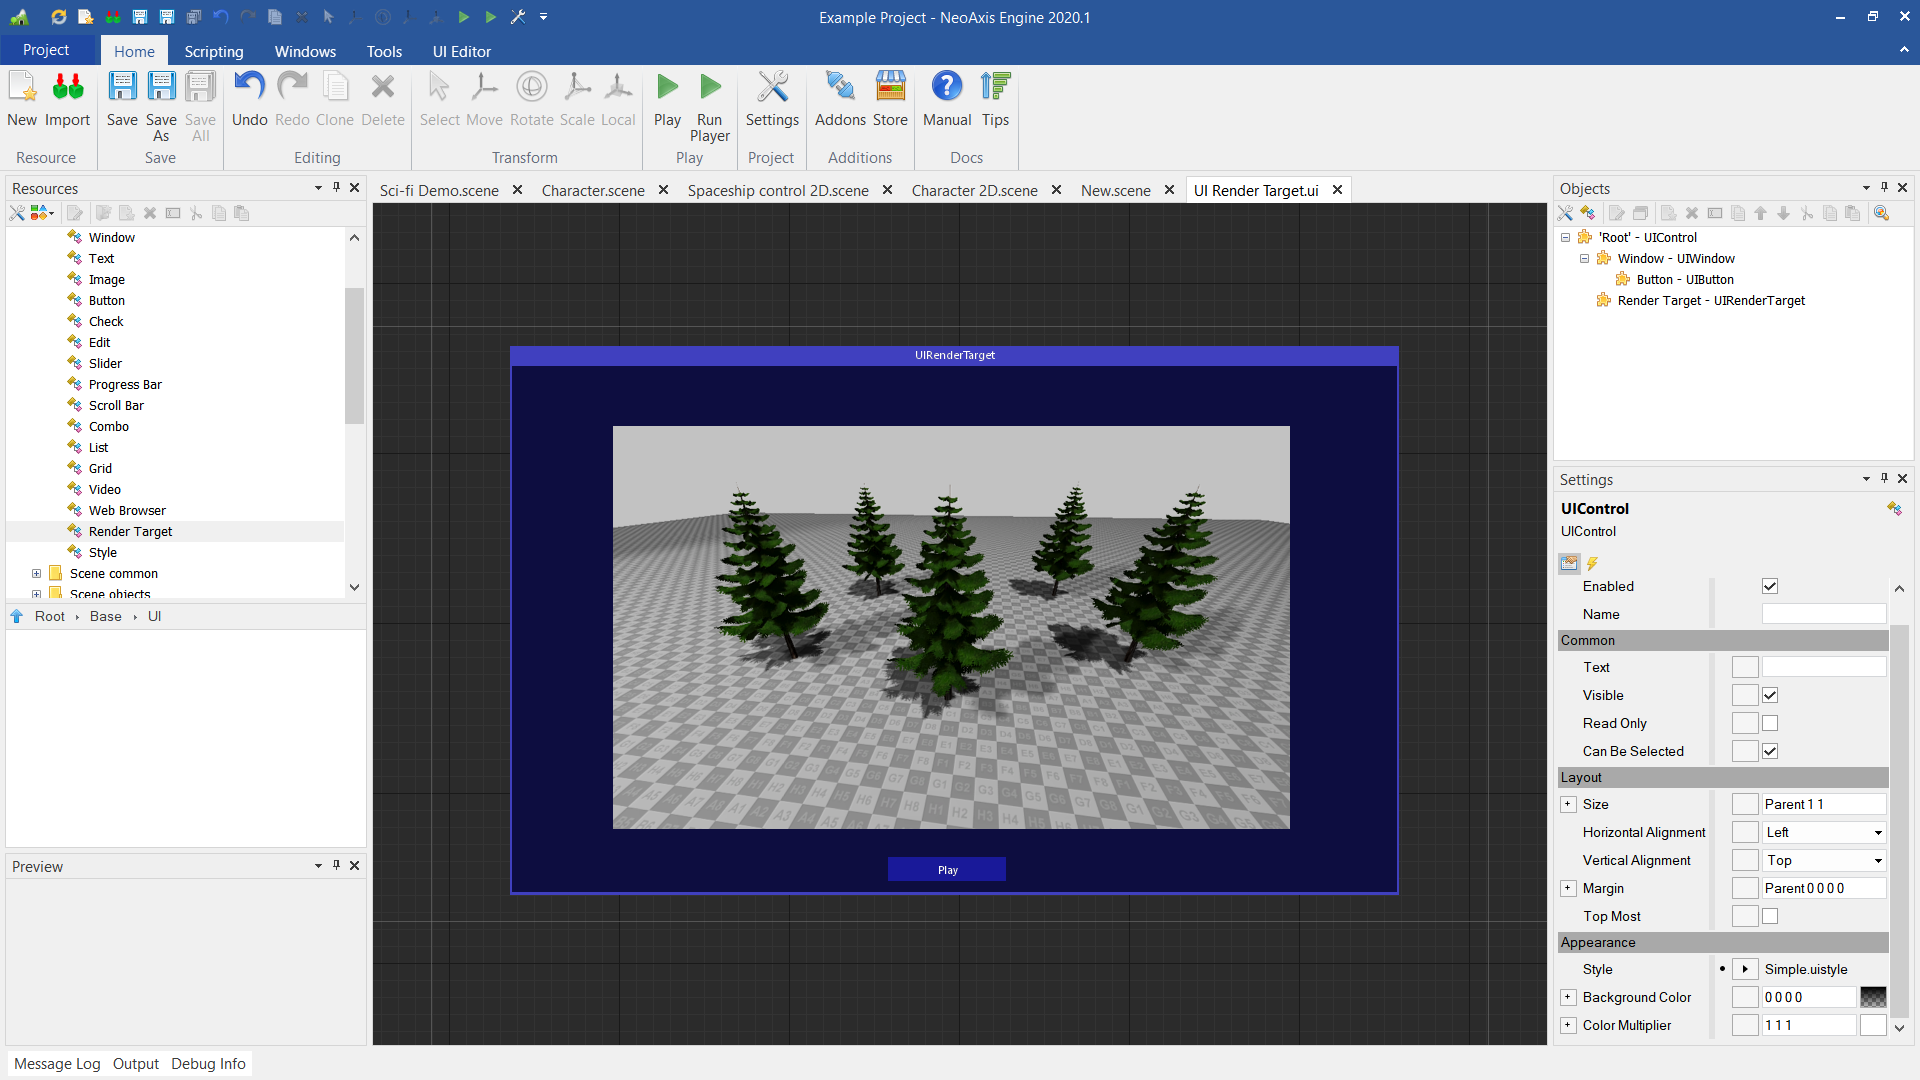Click the Manual help icon
The height and width of the screenshot is (1080, 1920).
pos(946,88)
